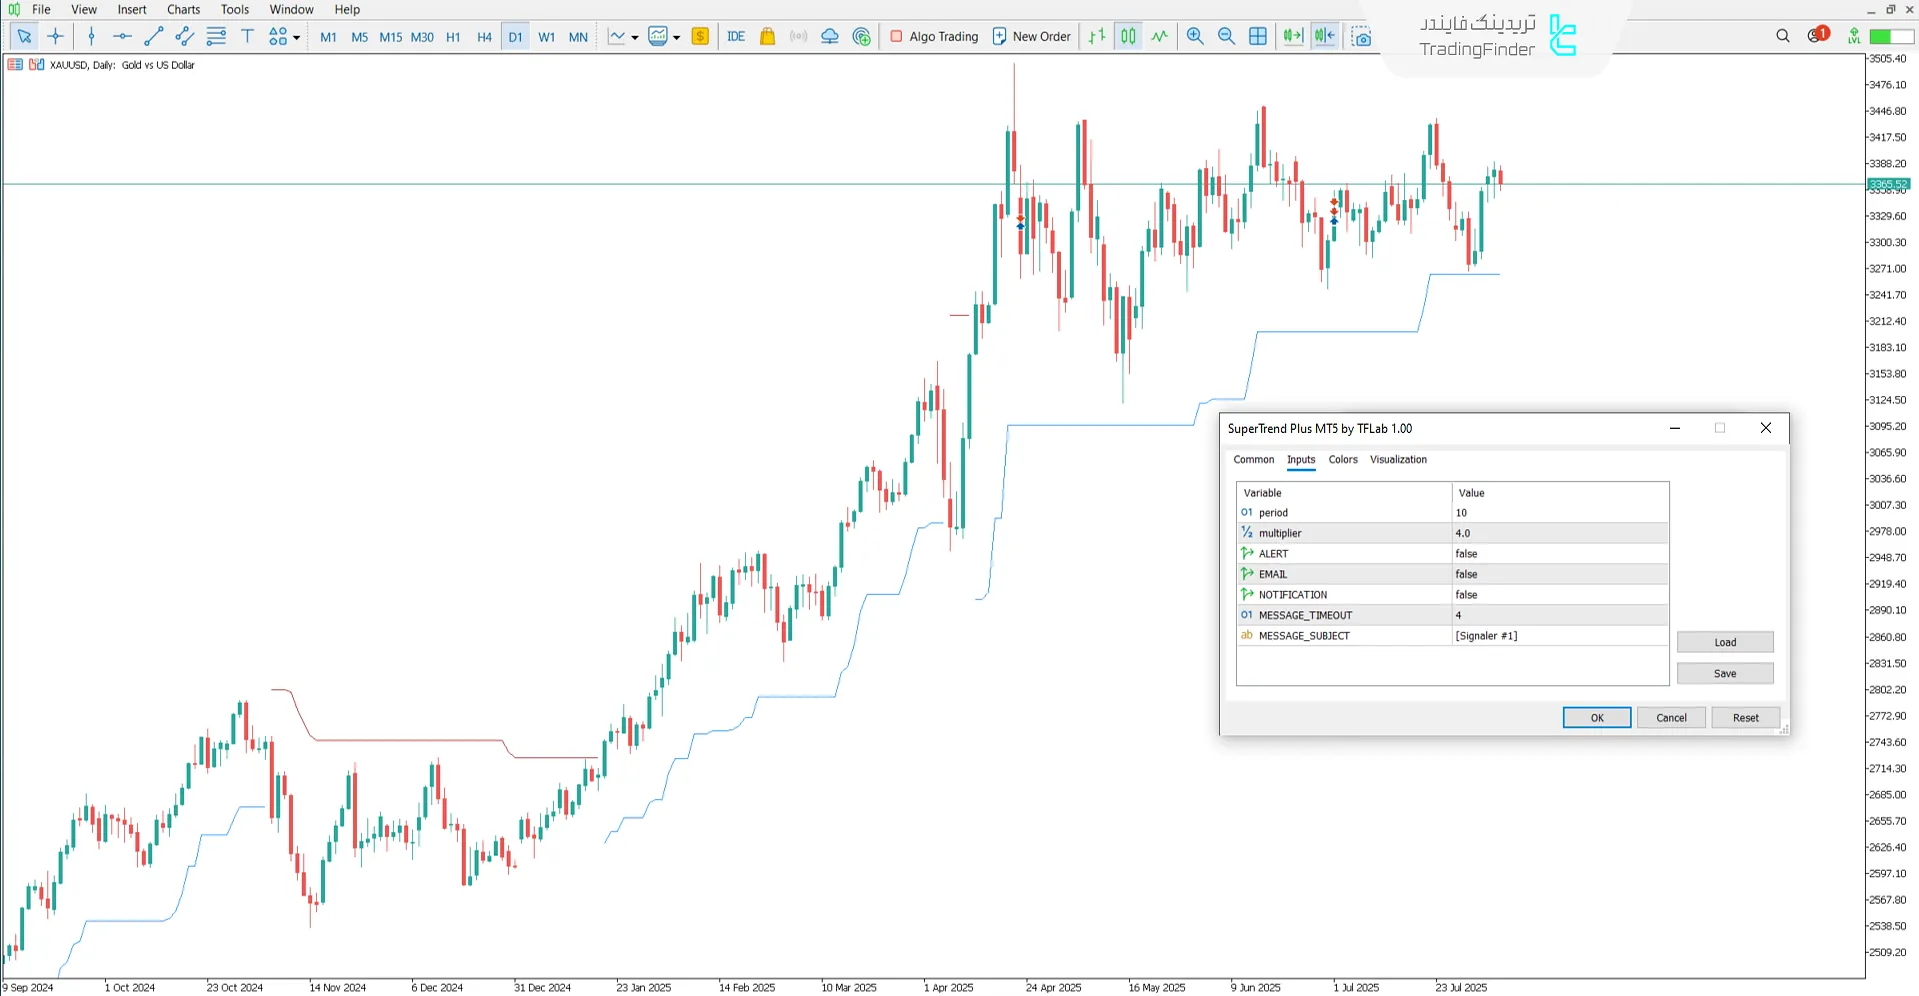Toggle Algo Trading on
Viewport: 1919px width, 996px height.
pos(934,37)
